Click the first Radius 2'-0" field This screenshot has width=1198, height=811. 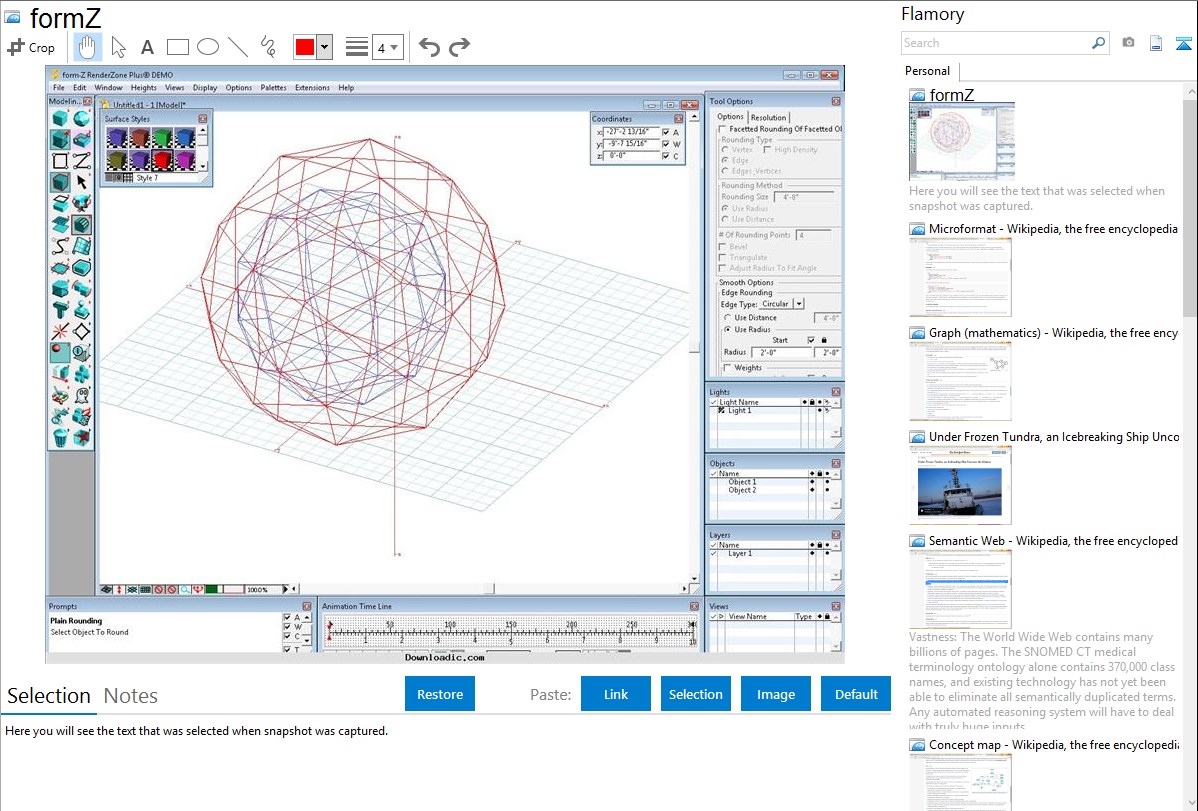(x=782, y=352)
